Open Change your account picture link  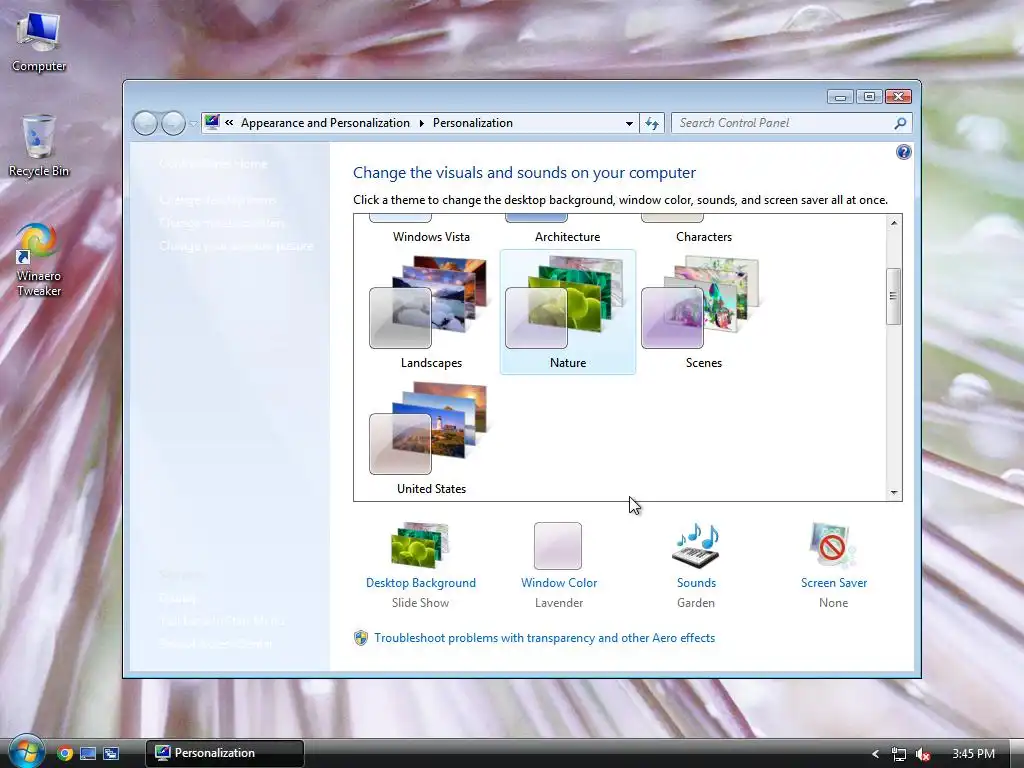[236, 246]
